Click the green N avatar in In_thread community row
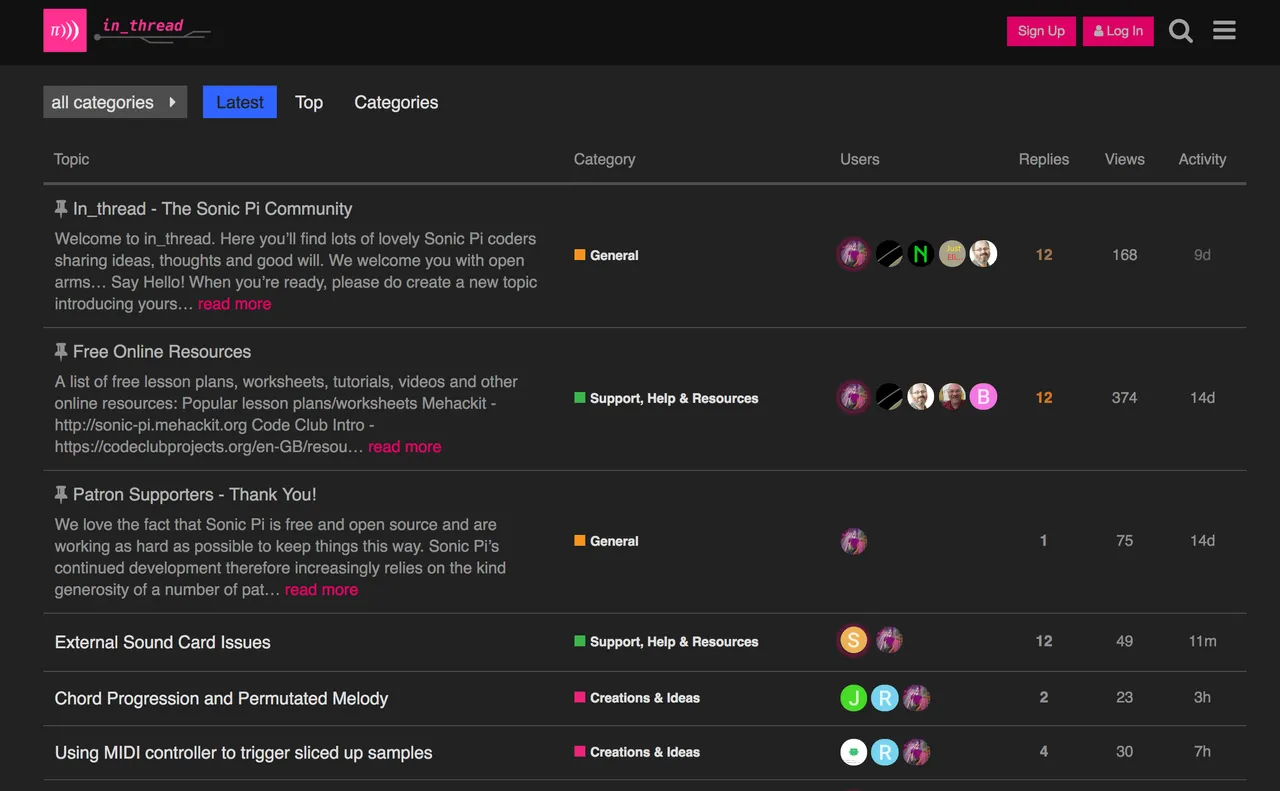 pos(921,254)
